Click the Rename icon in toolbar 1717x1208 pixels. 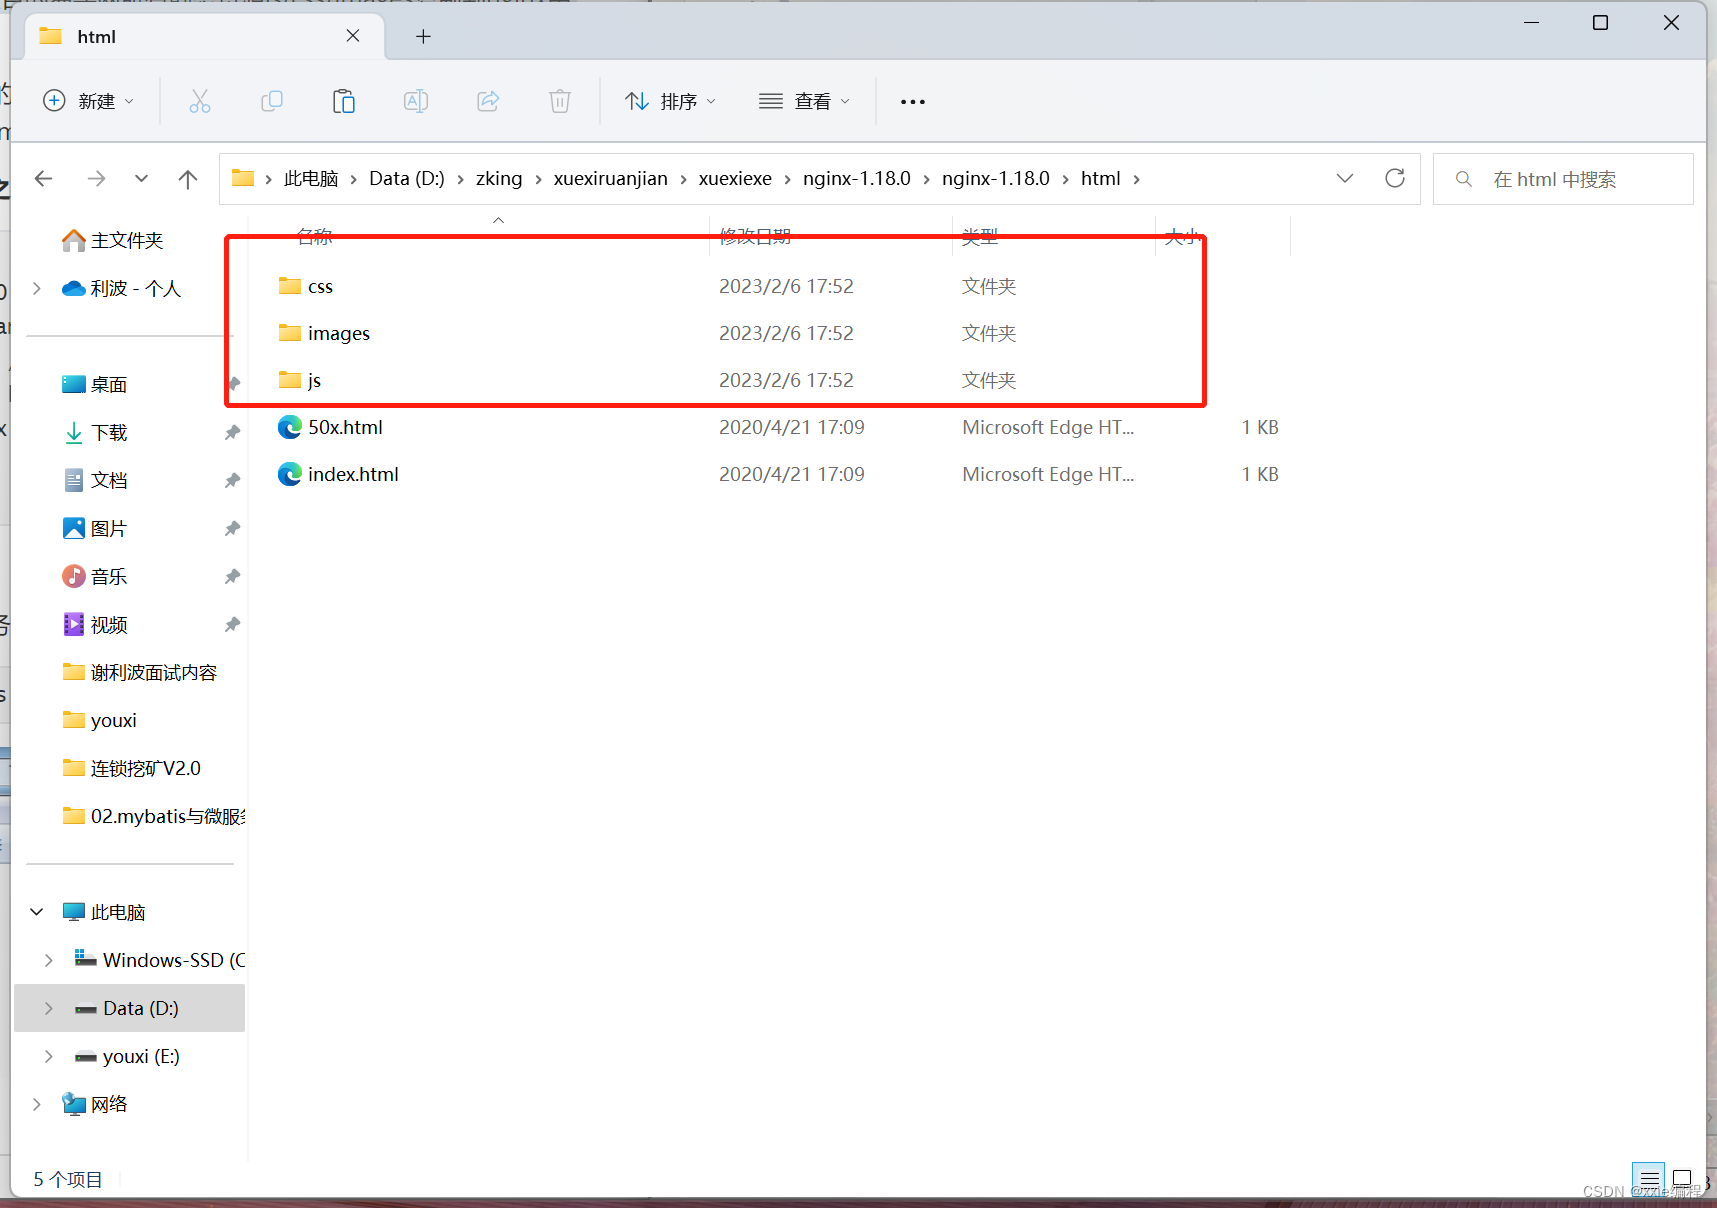[x=416, y=101]
